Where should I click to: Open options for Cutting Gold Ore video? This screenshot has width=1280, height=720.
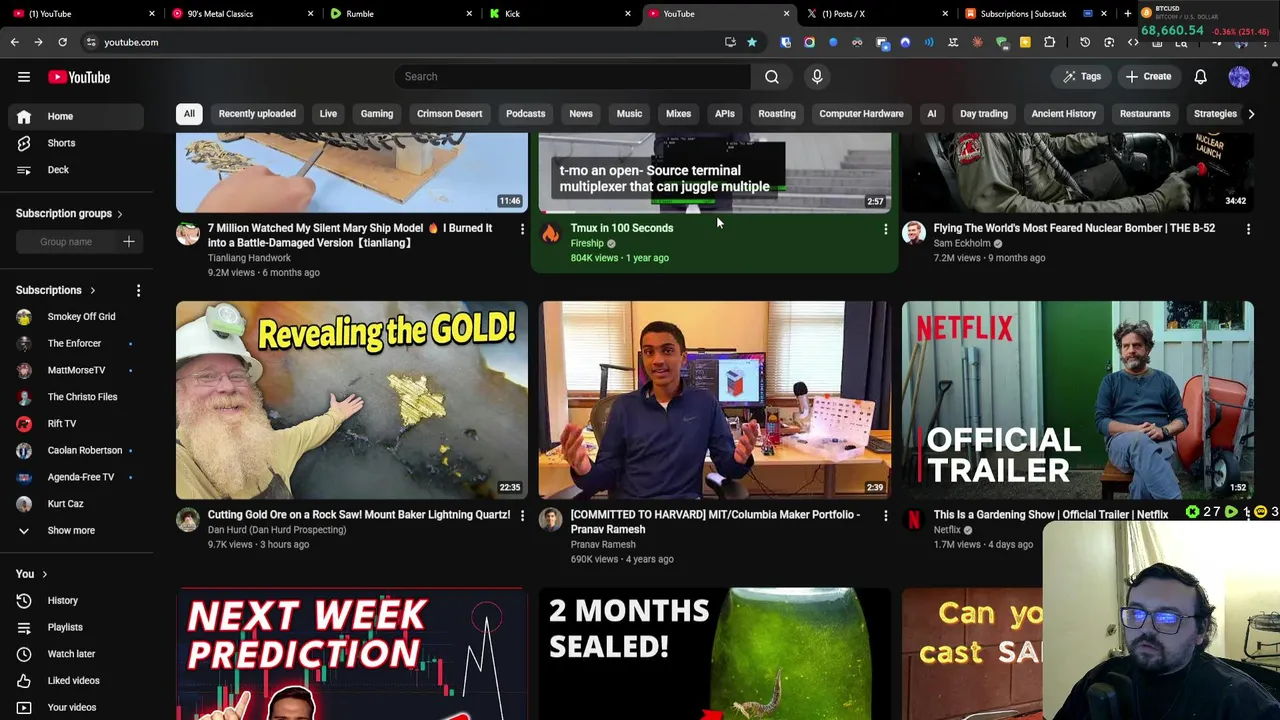(522, 516)
